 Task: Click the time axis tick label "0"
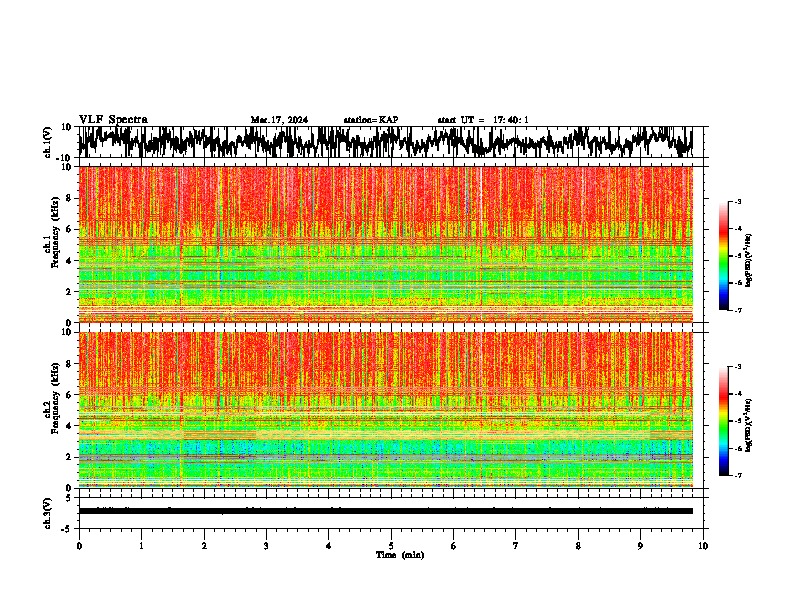click(x=79, y=546)
